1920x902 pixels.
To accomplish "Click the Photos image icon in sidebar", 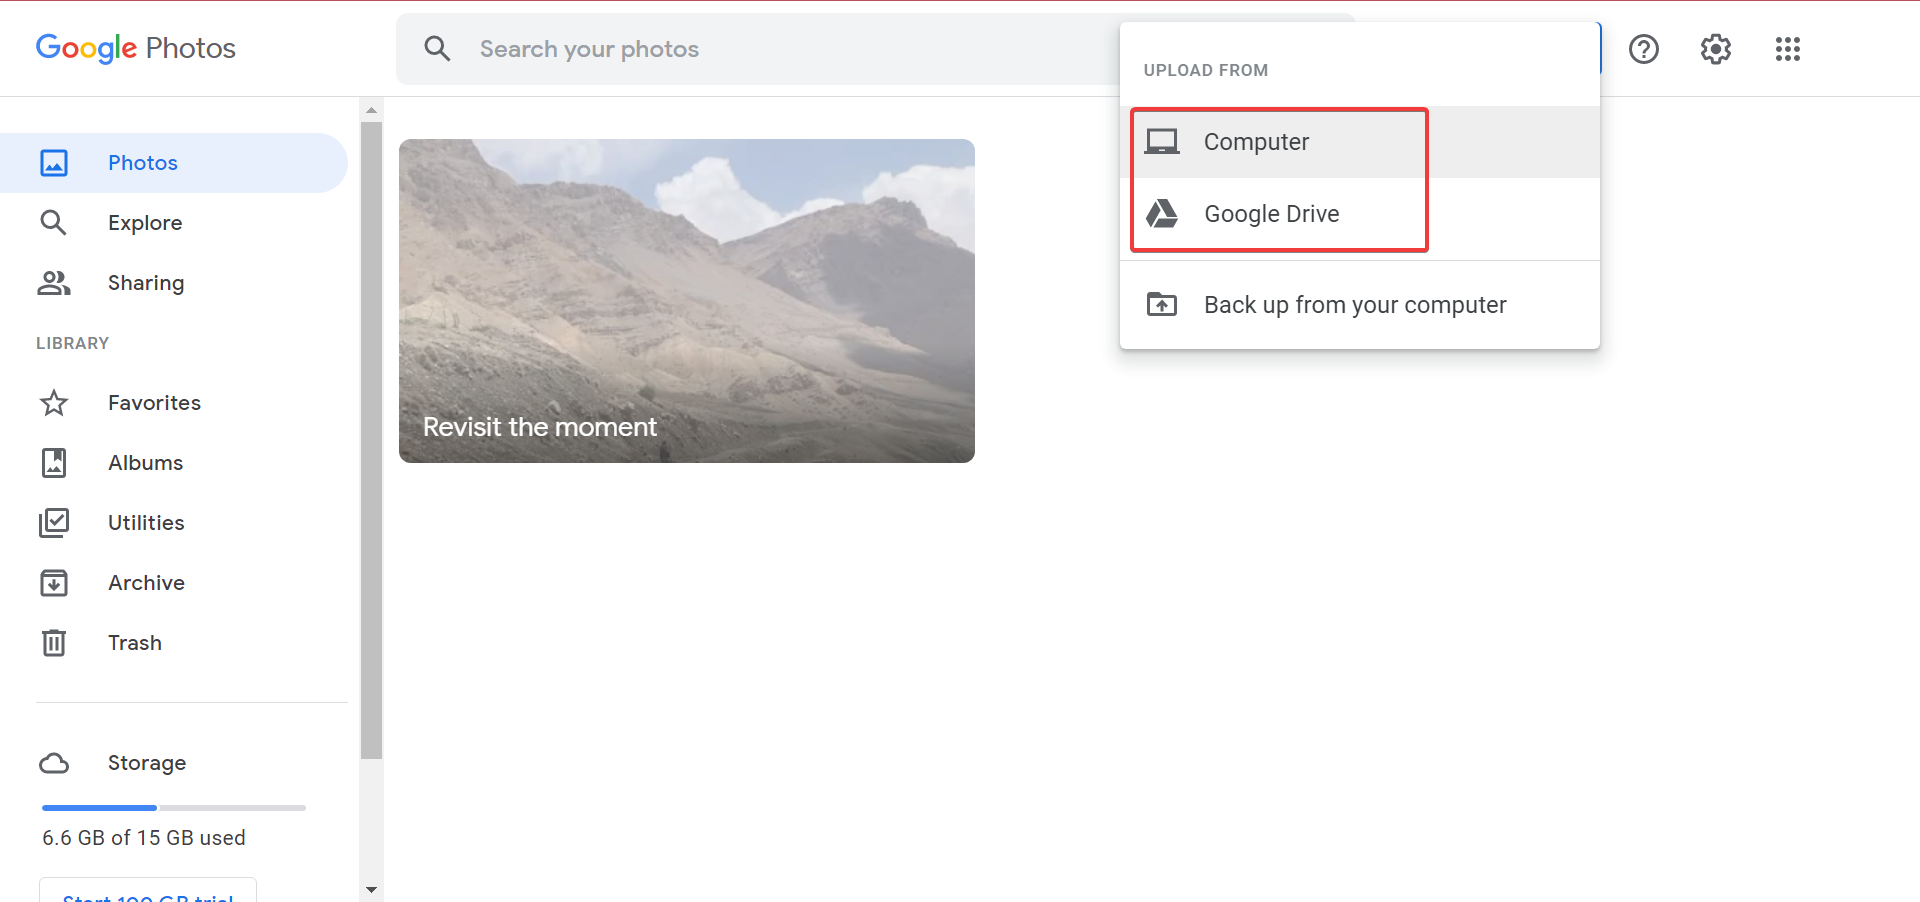I will 54,163.
